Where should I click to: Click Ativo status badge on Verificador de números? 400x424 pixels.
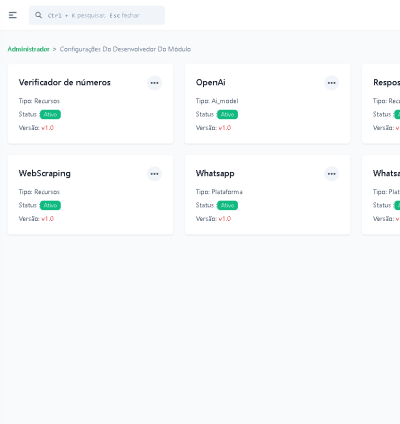tap(50, 114)
